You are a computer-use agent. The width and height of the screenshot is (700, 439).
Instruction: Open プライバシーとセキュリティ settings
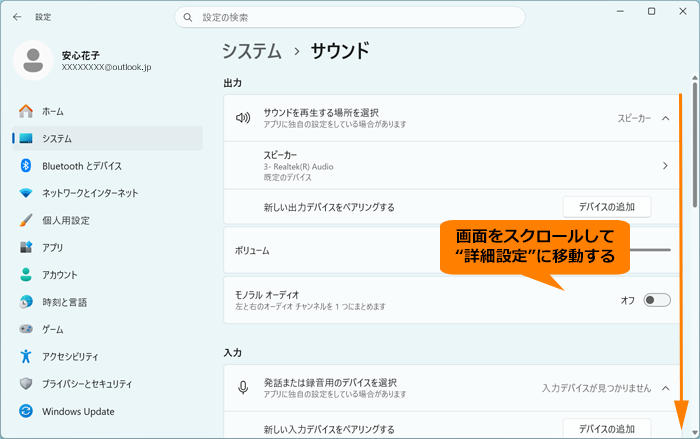click(107, 384)
